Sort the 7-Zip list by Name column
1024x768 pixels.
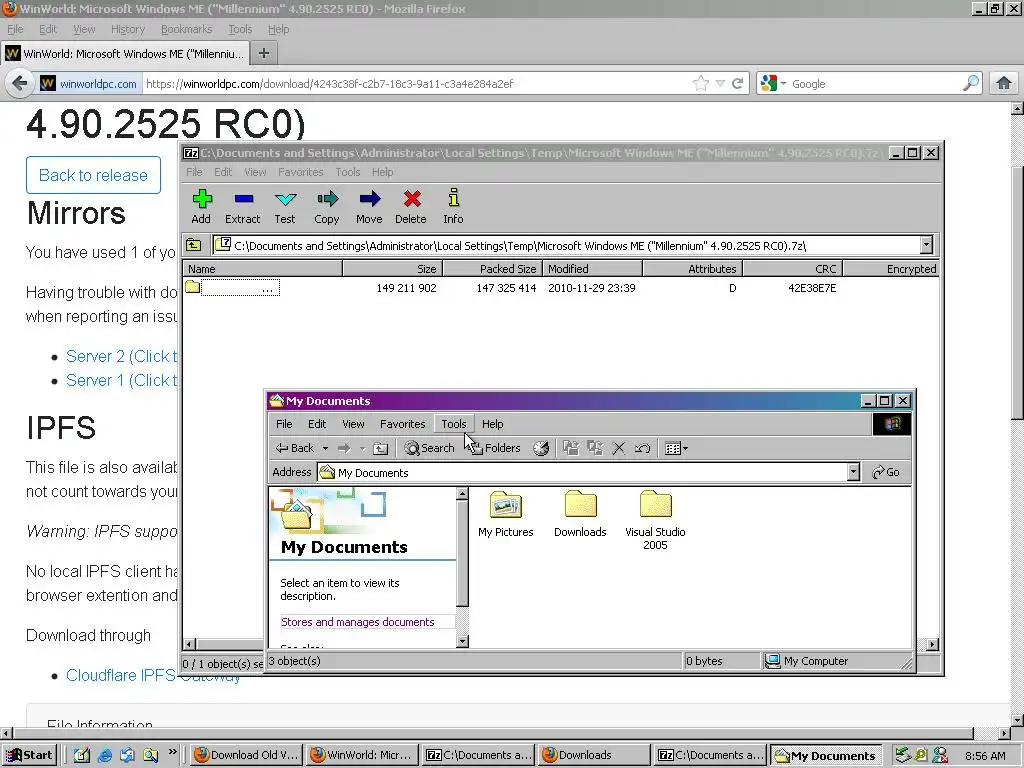[263, 268]
